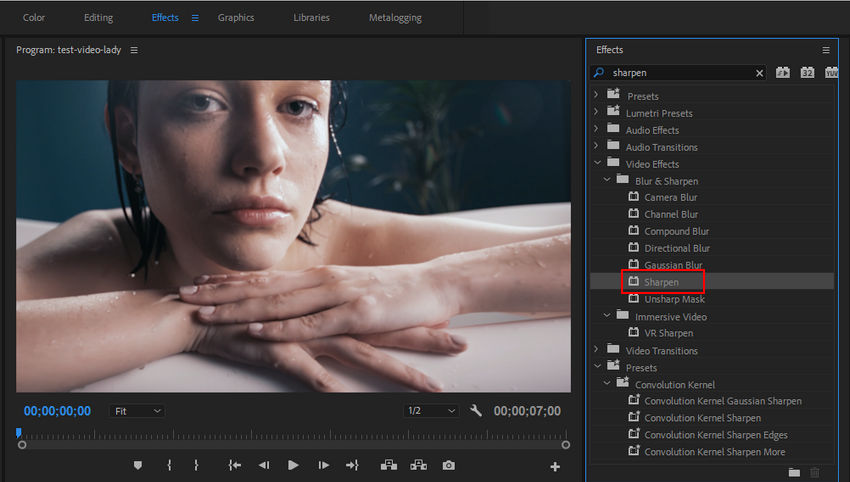Click the right zoom scroll bar handle
The height and width of the screenshot is (482, 850).
tap(565, 445)
